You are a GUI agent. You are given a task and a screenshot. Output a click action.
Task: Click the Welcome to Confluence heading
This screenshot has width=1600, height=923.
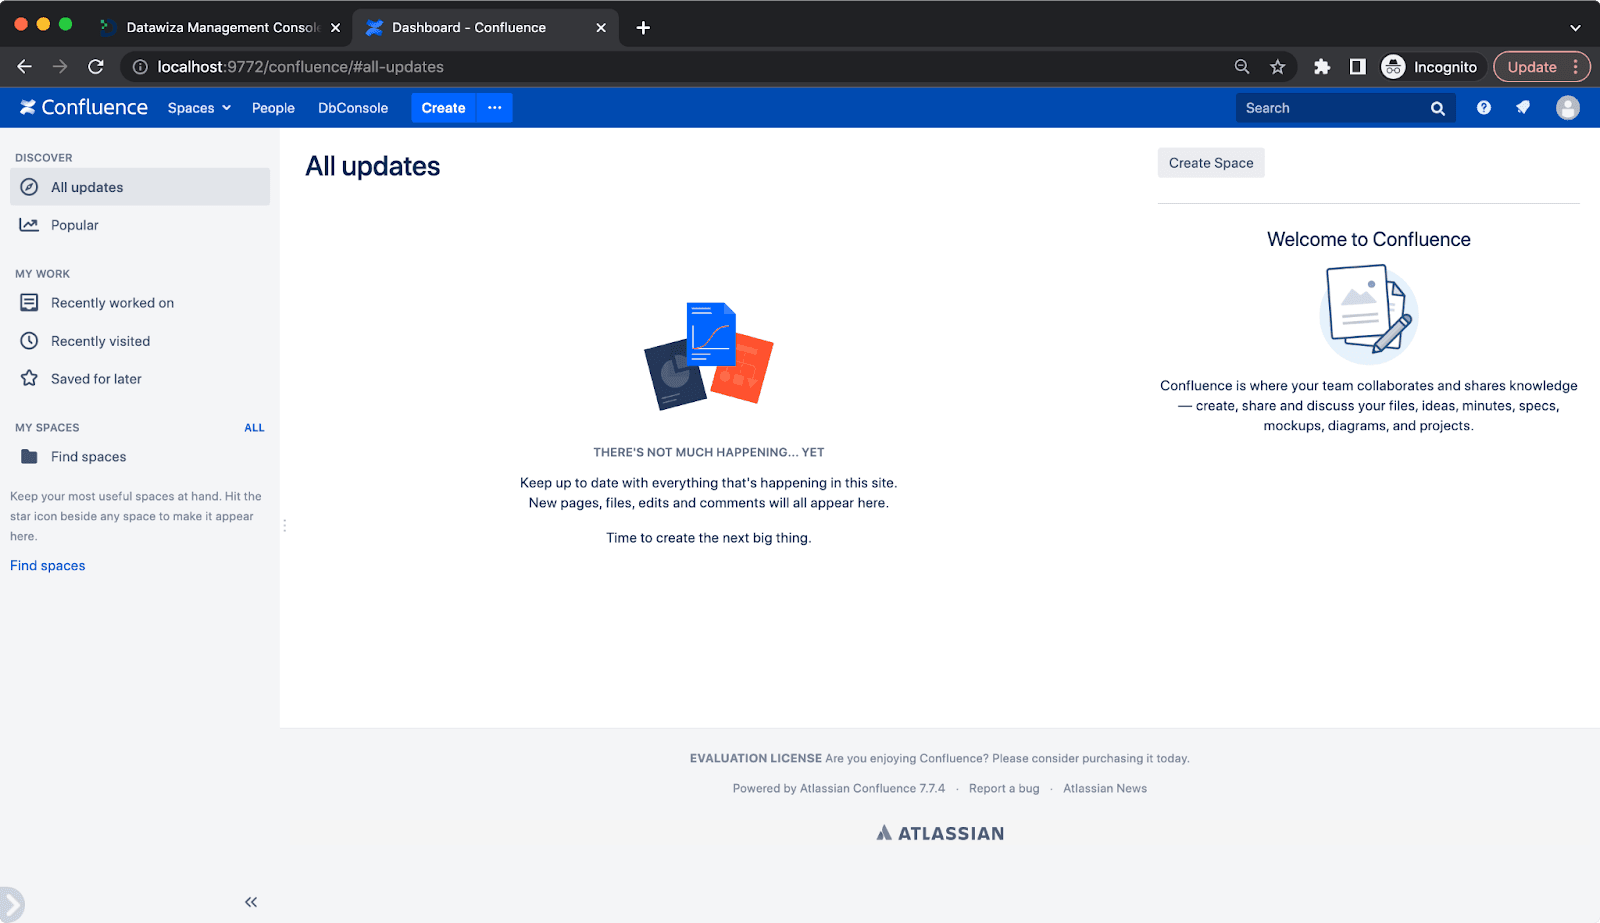[1369, 239]
